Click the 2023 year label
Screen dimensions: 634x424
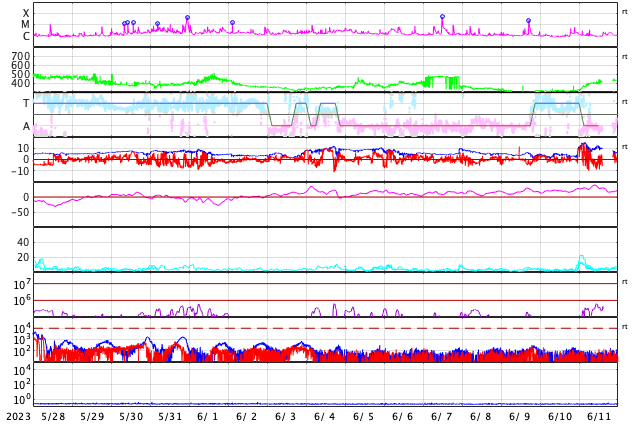pyautogui.click(x=19, y=416)
